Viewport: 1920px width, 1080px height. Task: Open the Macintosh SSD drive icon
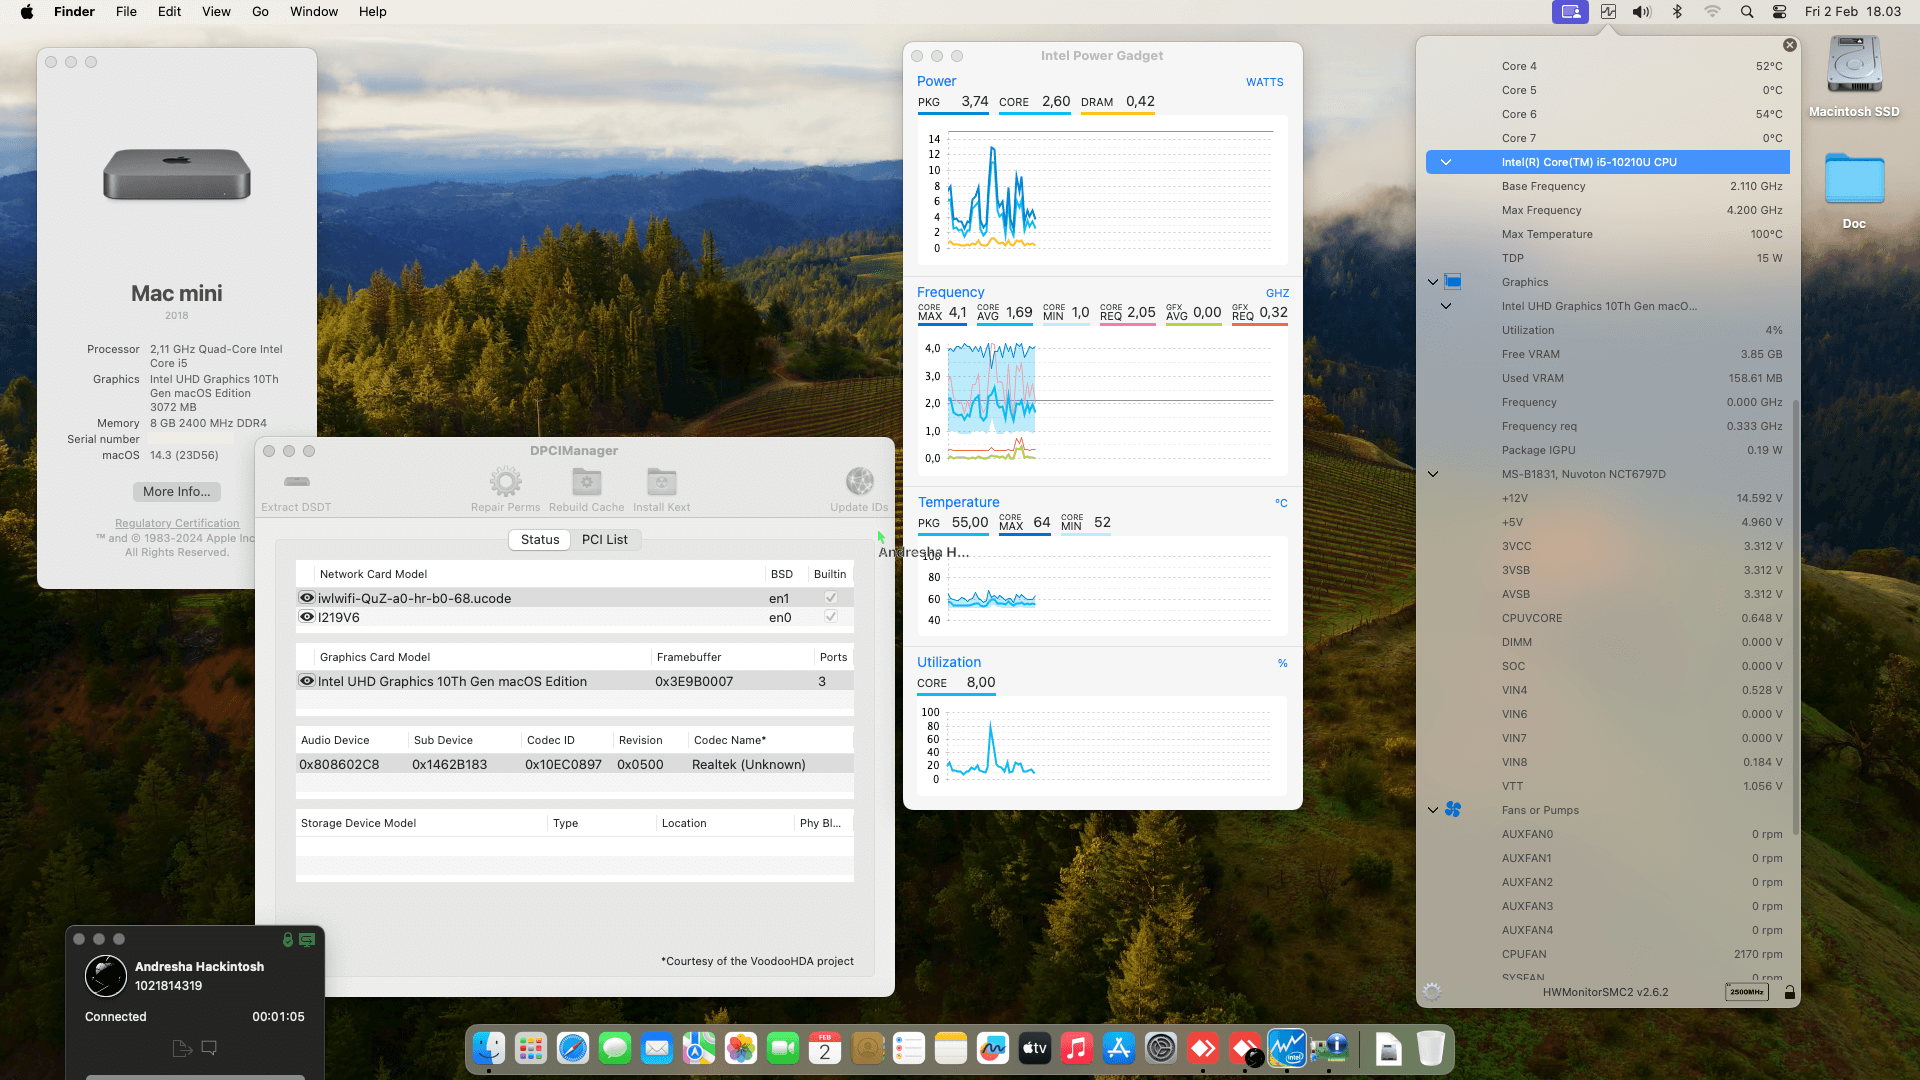coord(1854,66)
